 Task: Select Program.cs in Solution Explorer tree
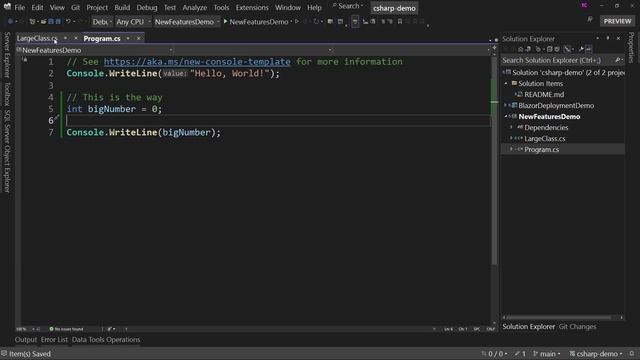pos(541,149)
